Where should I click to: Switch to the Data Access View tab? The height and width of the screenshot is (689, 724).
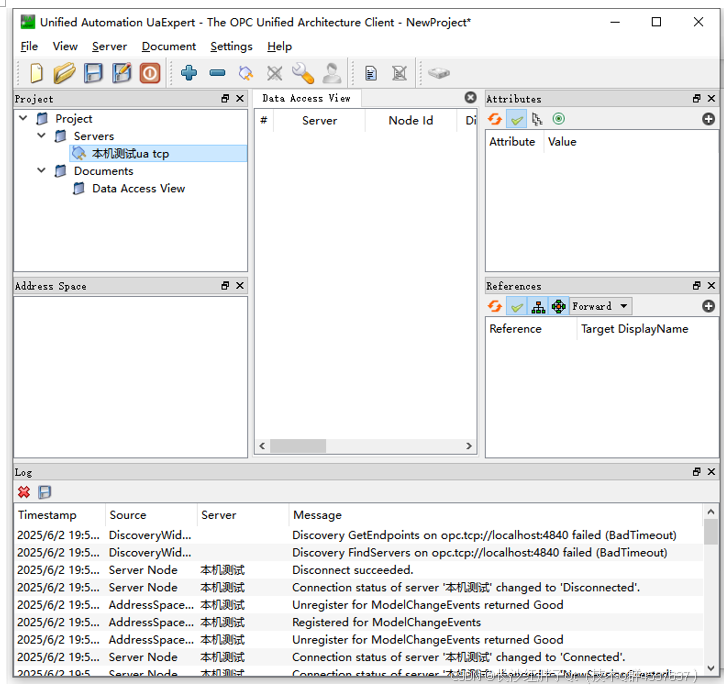pos(307,98)
